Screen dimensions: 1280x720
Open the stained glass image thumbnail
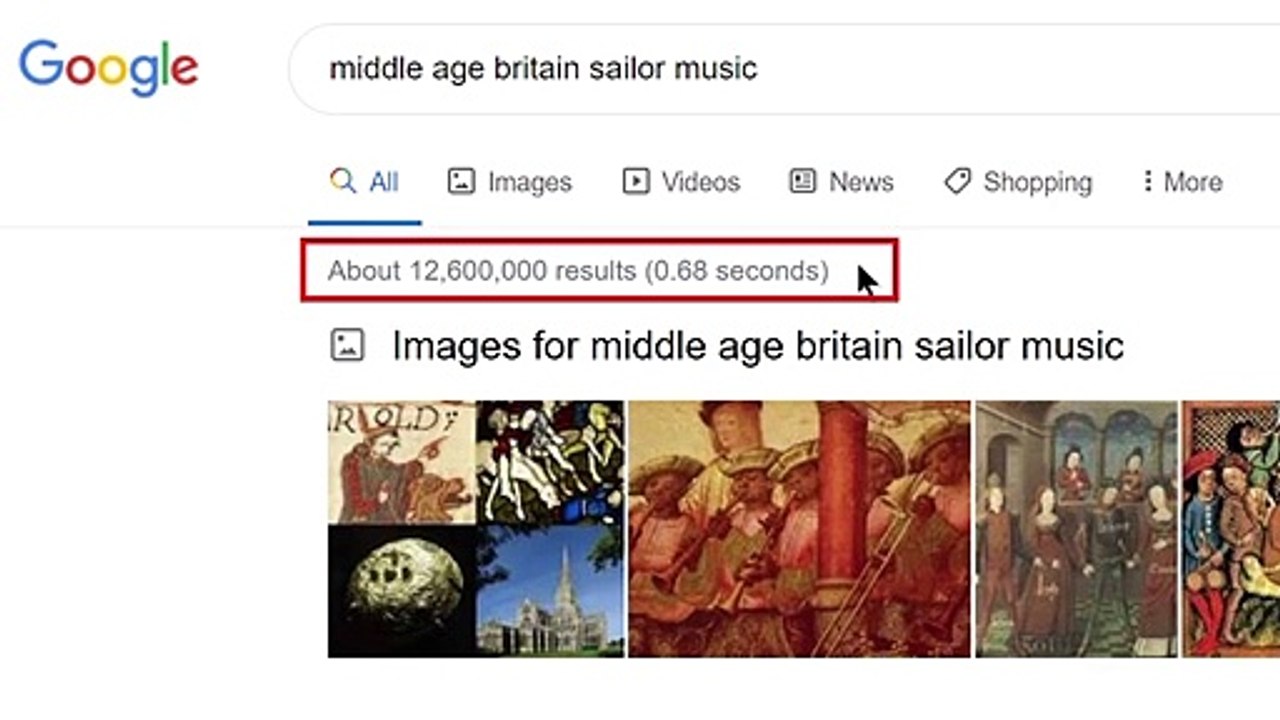pyautogui.click(x=550, y=462)
